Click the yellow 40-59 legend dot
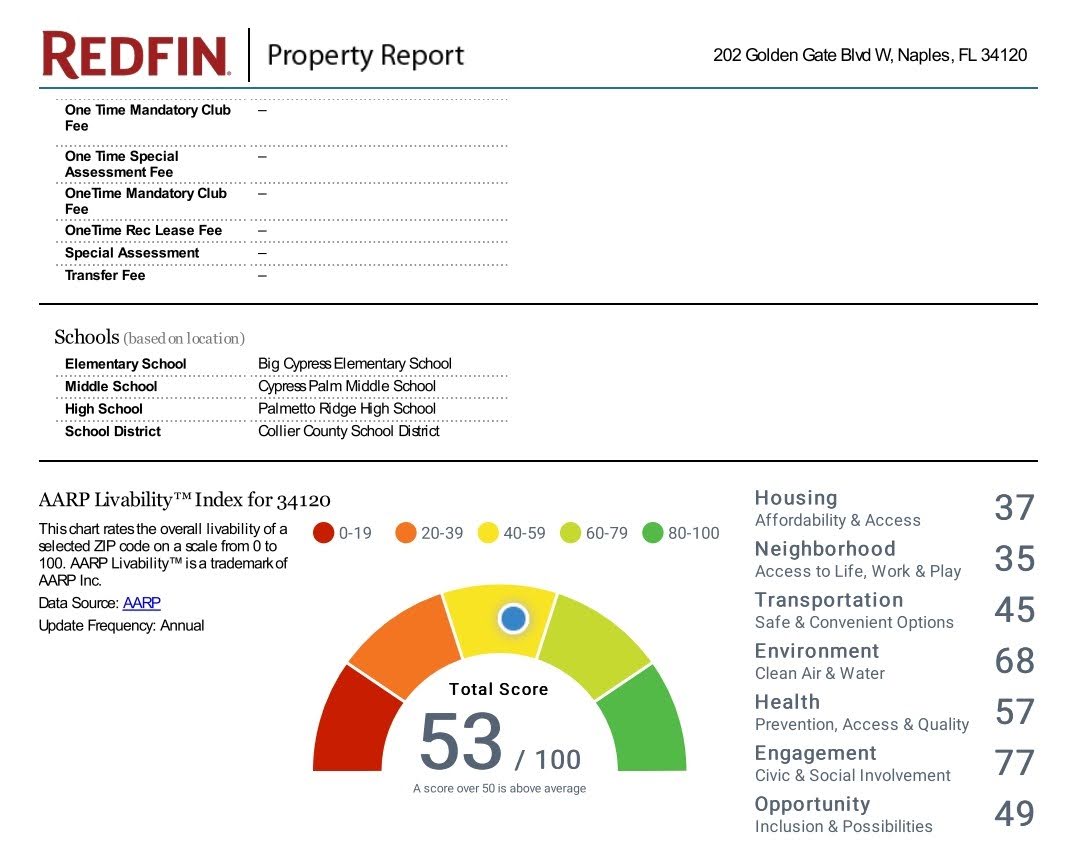1080x848 pixels. 488,533
